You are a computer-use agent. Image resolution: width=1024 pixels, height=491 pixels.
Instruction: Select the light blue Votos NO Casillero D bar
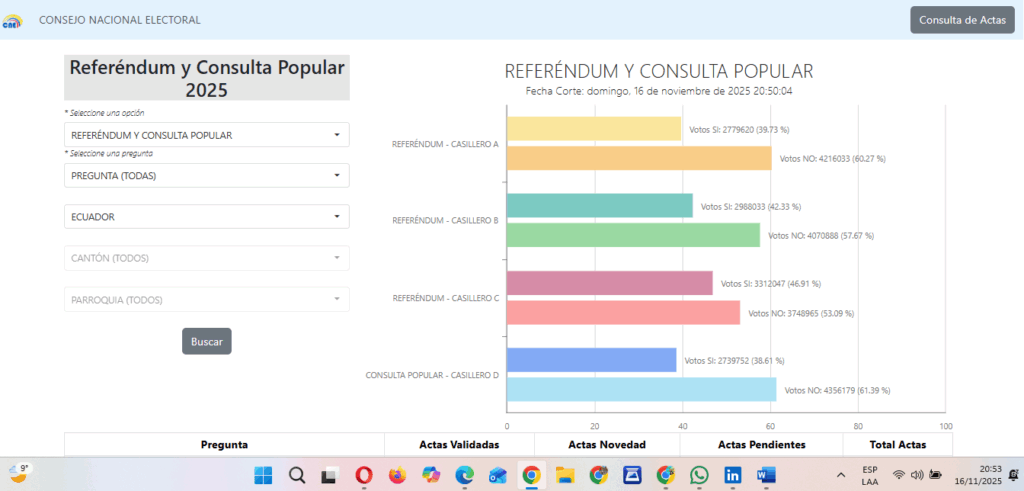[x=641, y=389]
